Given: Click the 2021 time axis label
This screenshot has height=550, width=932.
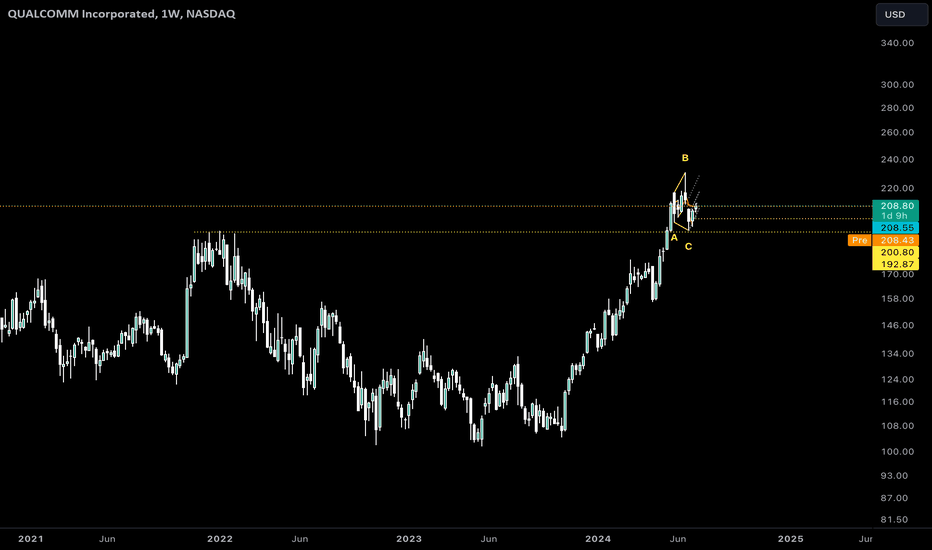Looking at the screenshot, I should [30, 539].
